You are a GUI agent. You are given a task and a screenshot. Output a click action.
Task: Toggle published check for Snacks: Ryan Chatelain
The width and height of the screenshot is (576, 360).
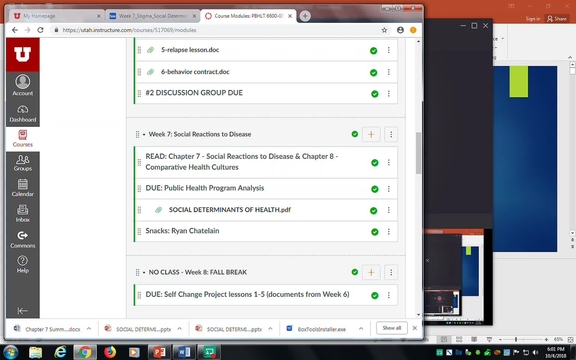(x=374, y=232)
